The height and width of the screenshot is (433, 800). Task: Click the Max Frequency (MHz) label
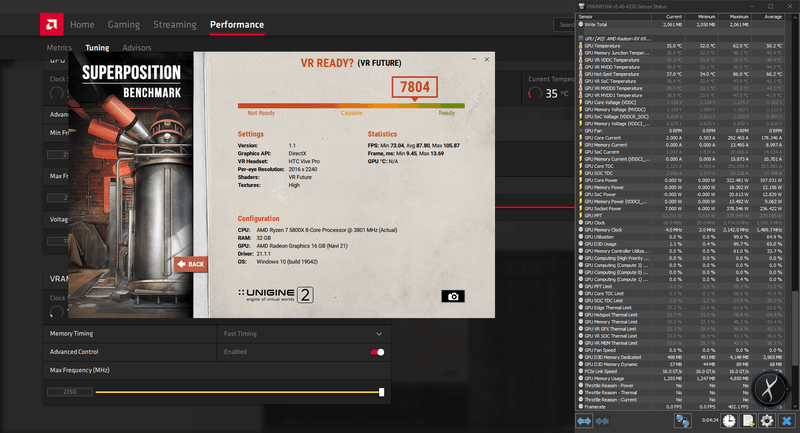[x=80, y=370]
